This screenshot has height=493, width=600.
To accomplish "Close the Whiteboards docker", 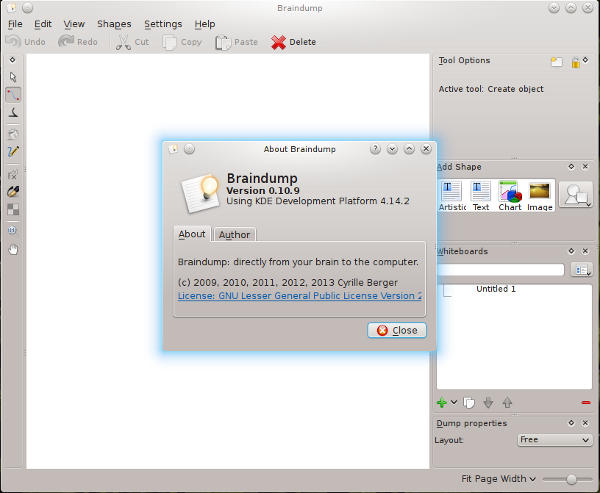I will pos(585,251).
